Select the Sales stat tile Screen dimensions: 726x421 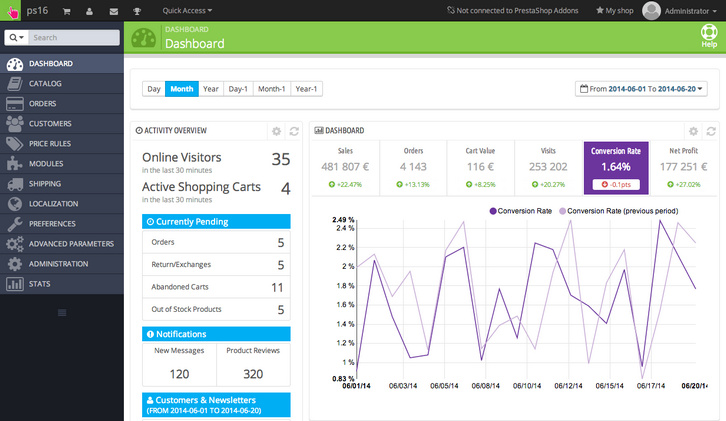tap(345, 167)
